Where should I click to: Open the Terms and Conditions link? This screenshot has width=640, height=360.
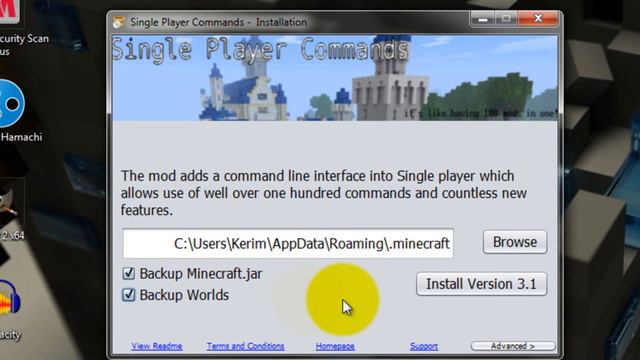point(245,346)
